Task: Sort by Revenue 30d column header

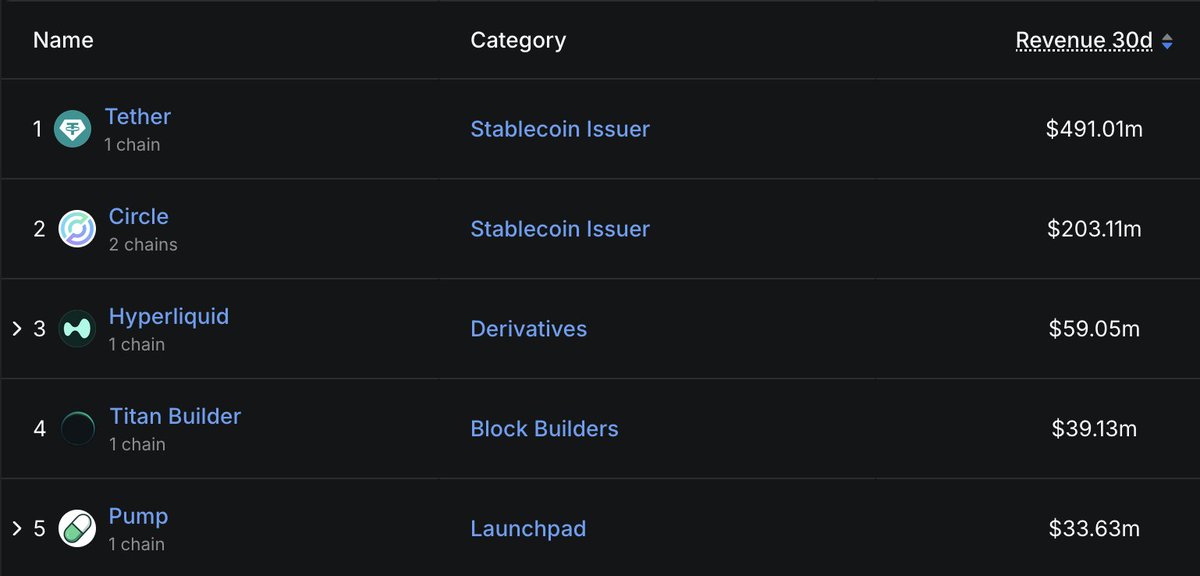Action: (1083, 41)
